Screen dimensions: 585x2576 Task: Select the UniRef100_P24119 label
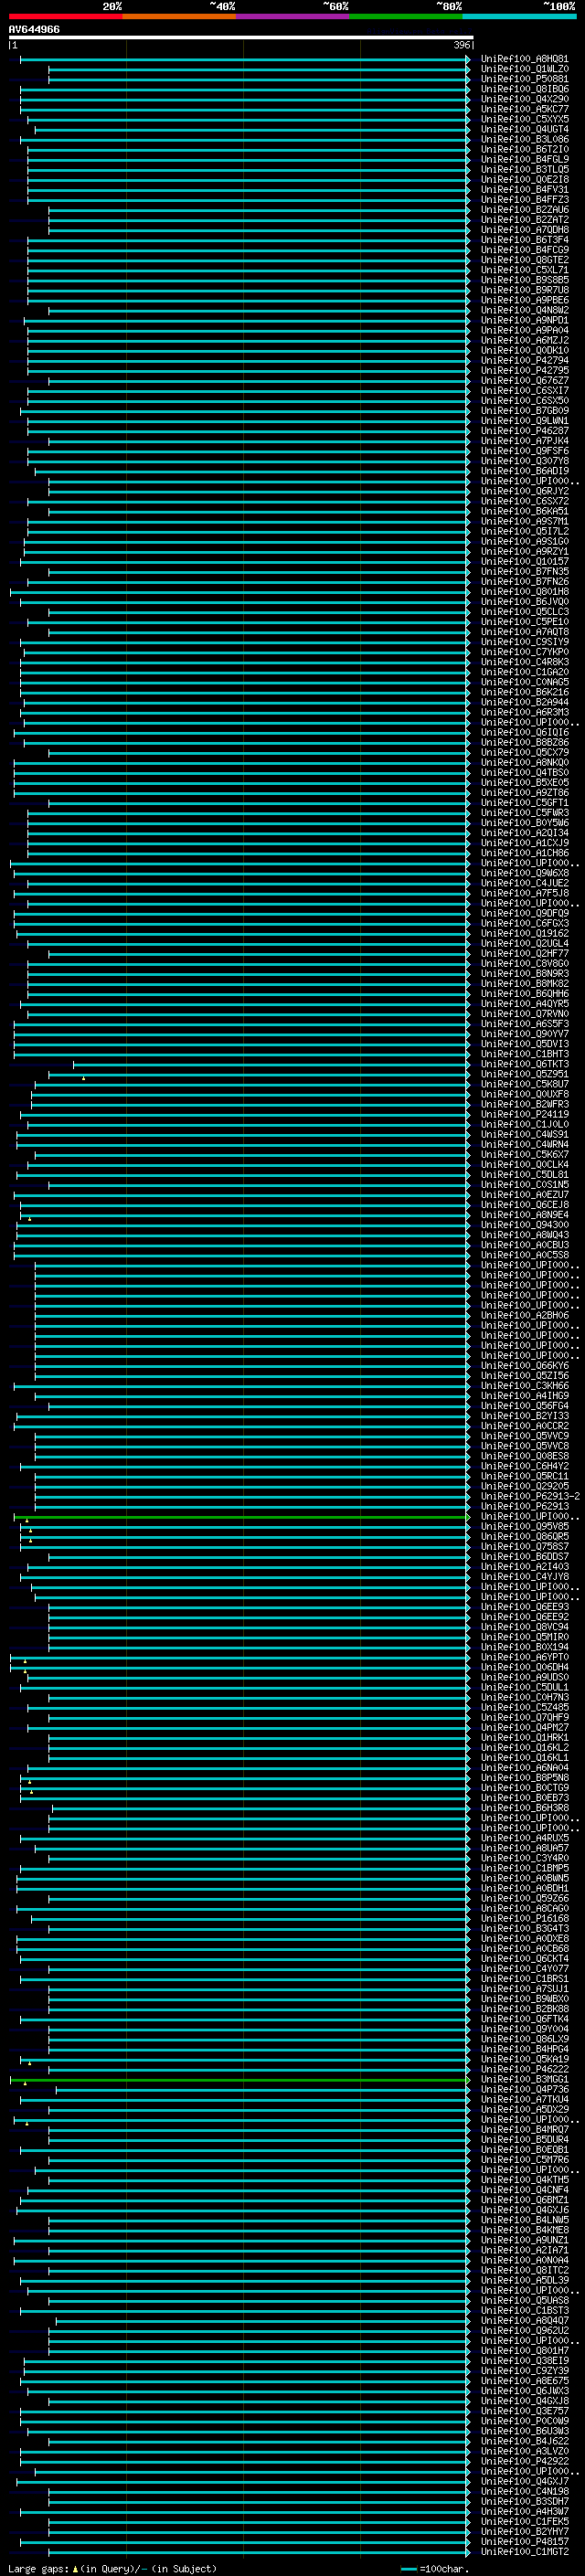[x=525, y=1114]
